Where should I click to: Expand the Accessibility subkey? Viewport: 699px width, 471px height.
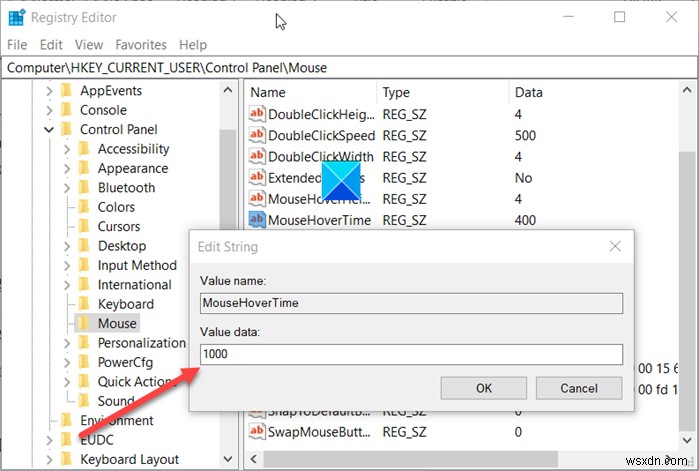(67, 149)
